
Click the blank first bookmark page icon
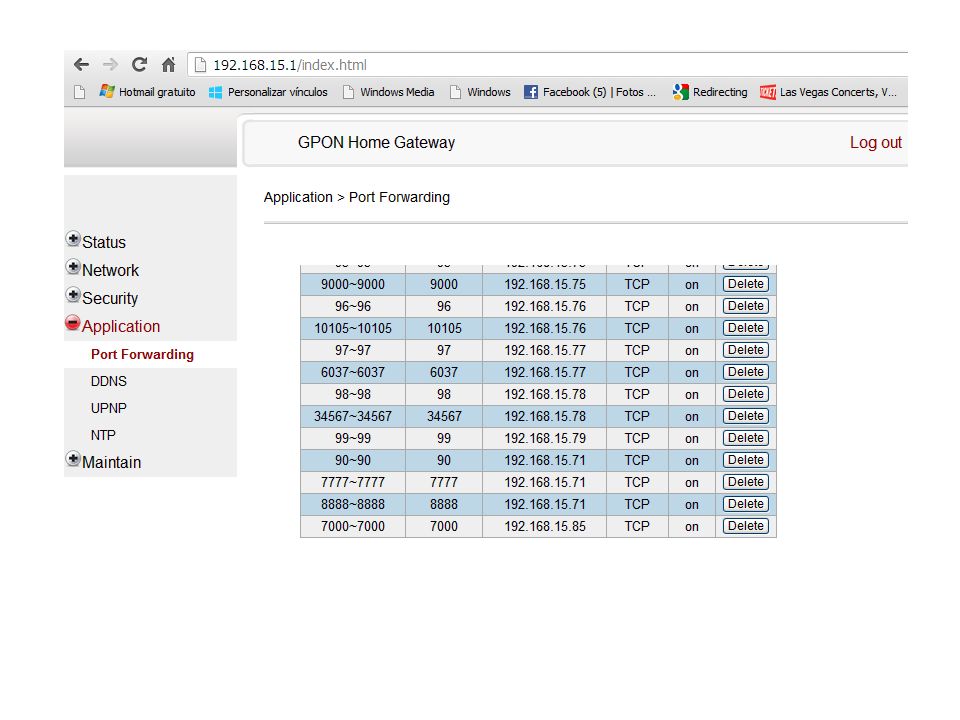80,92
